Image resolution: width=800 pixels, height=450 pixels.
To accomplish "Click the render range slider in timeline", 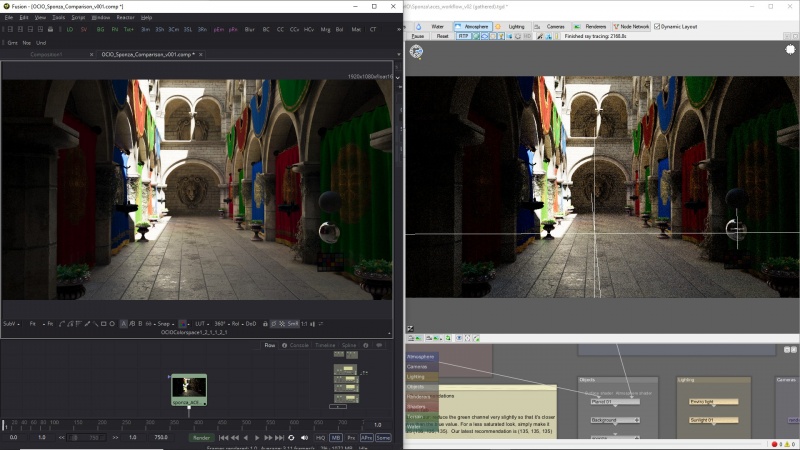I will point(86,438).
